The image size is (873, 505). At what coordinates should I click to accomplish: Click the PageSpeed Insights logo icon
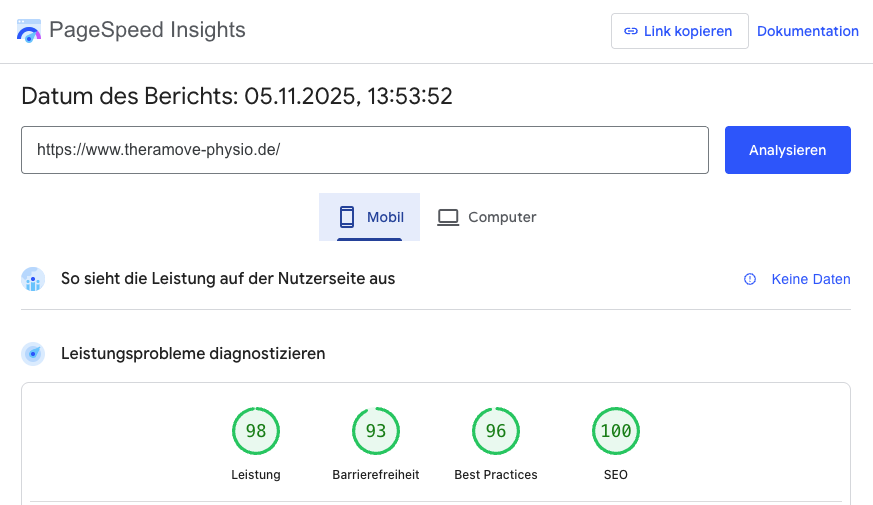click(29, 31)
